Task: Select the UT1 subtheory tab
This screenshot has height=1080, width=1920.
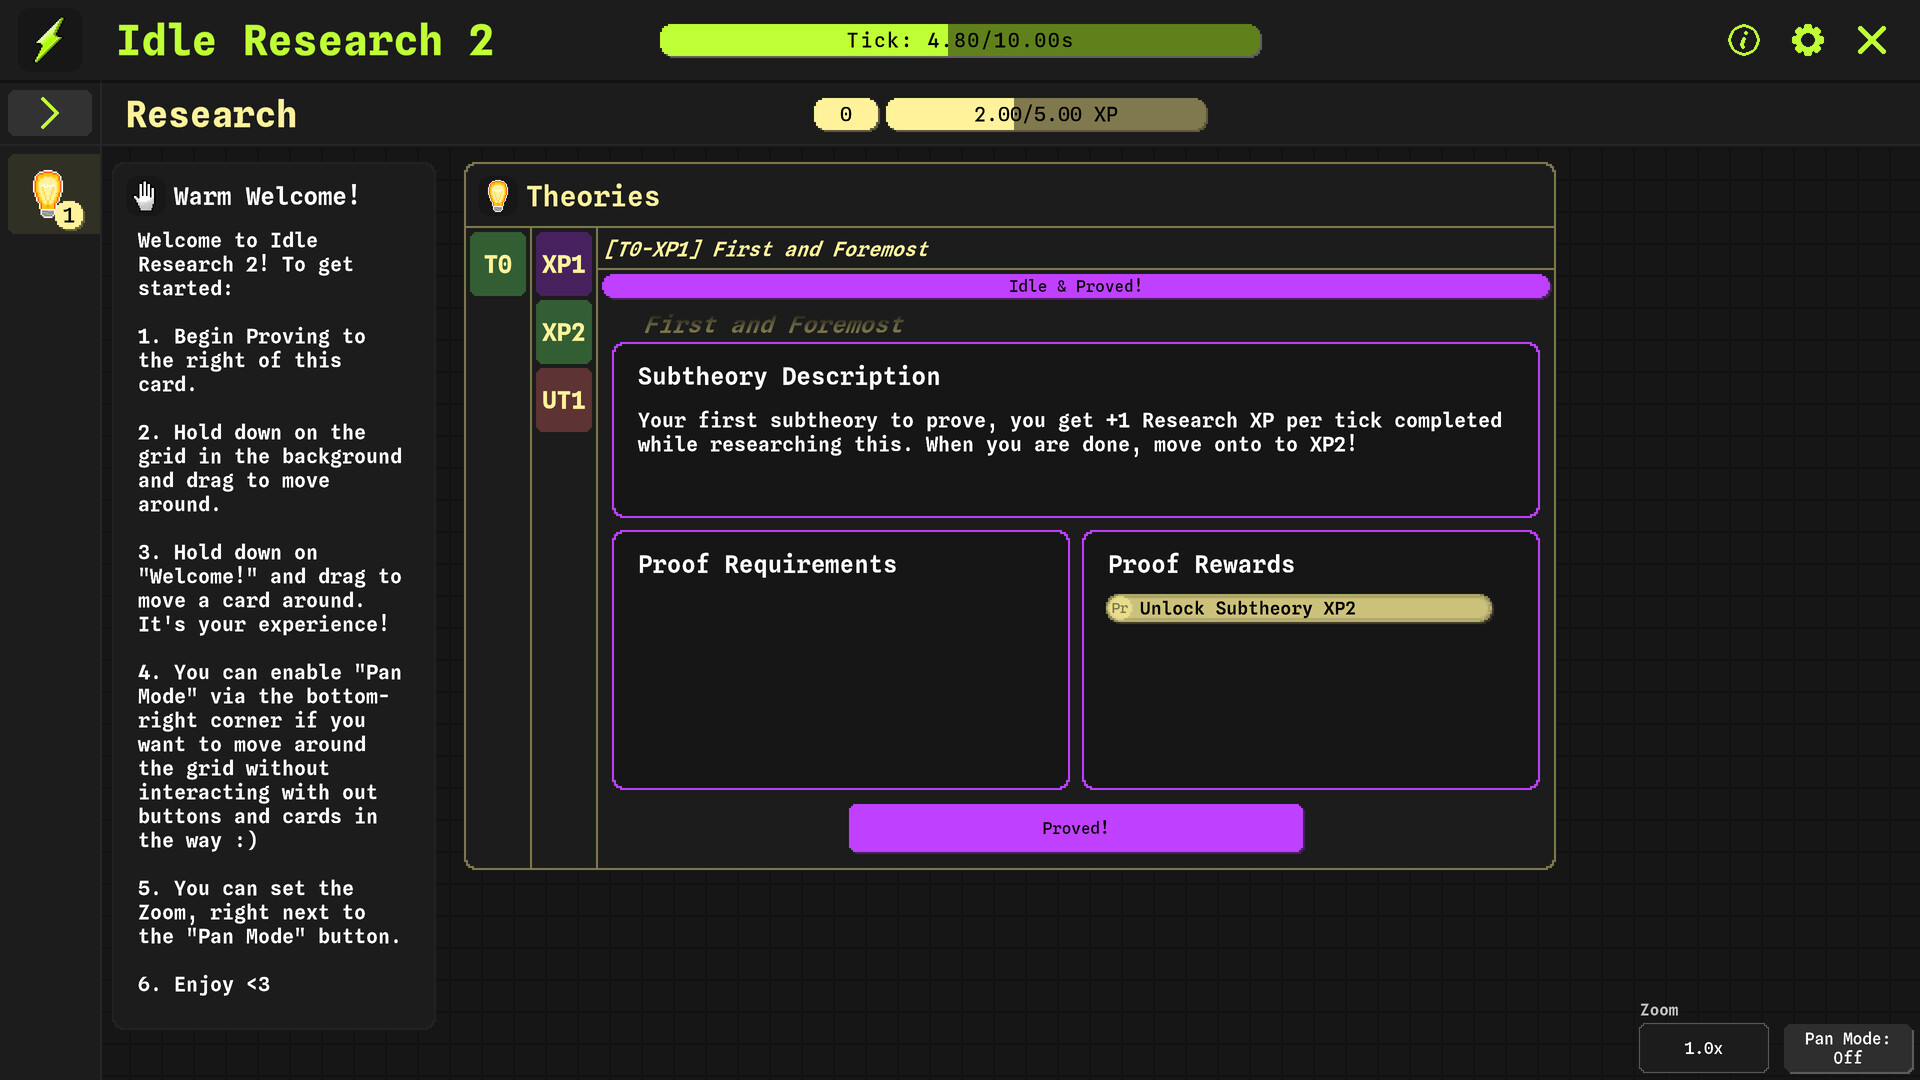Action: click(x=563, y=400)
